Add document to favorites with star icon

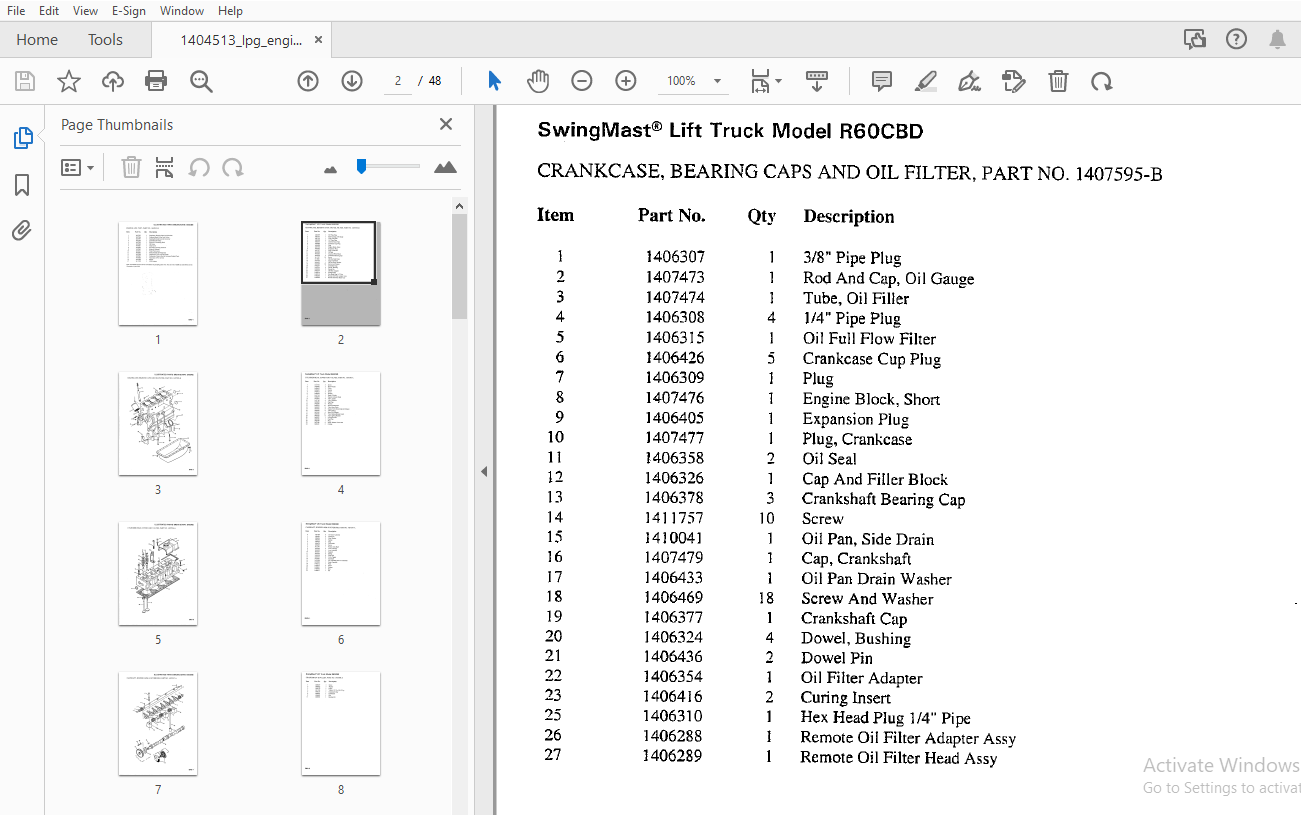click(69, 81)
